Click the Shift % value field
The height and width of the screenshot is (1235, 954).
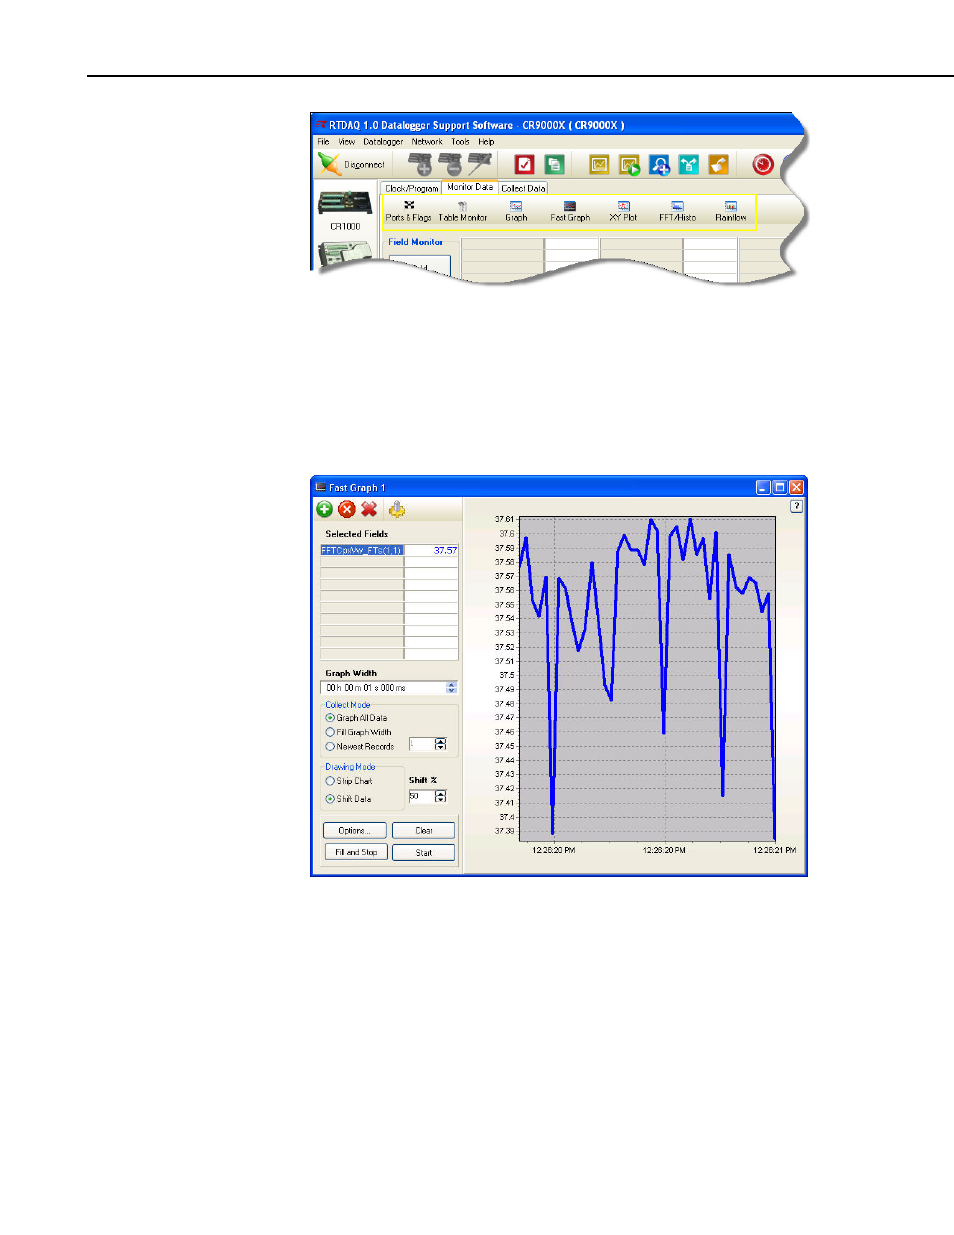(421, 797)
